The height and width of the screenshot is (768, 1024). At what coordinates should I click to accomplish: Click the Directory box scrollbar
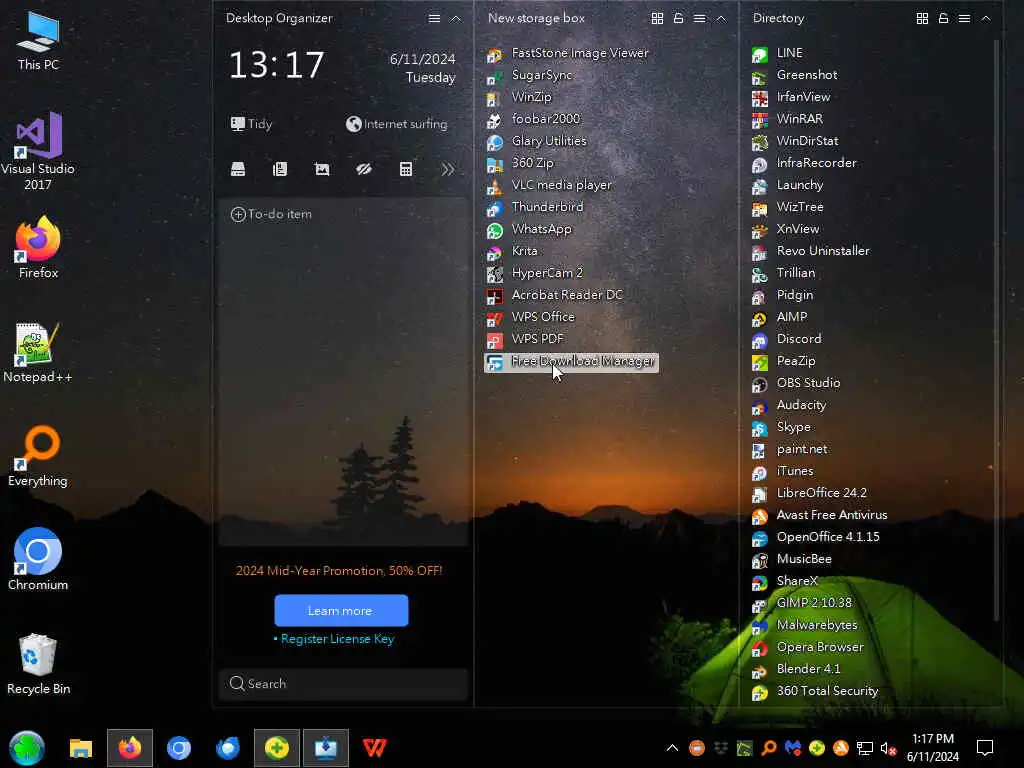point(996,330)
